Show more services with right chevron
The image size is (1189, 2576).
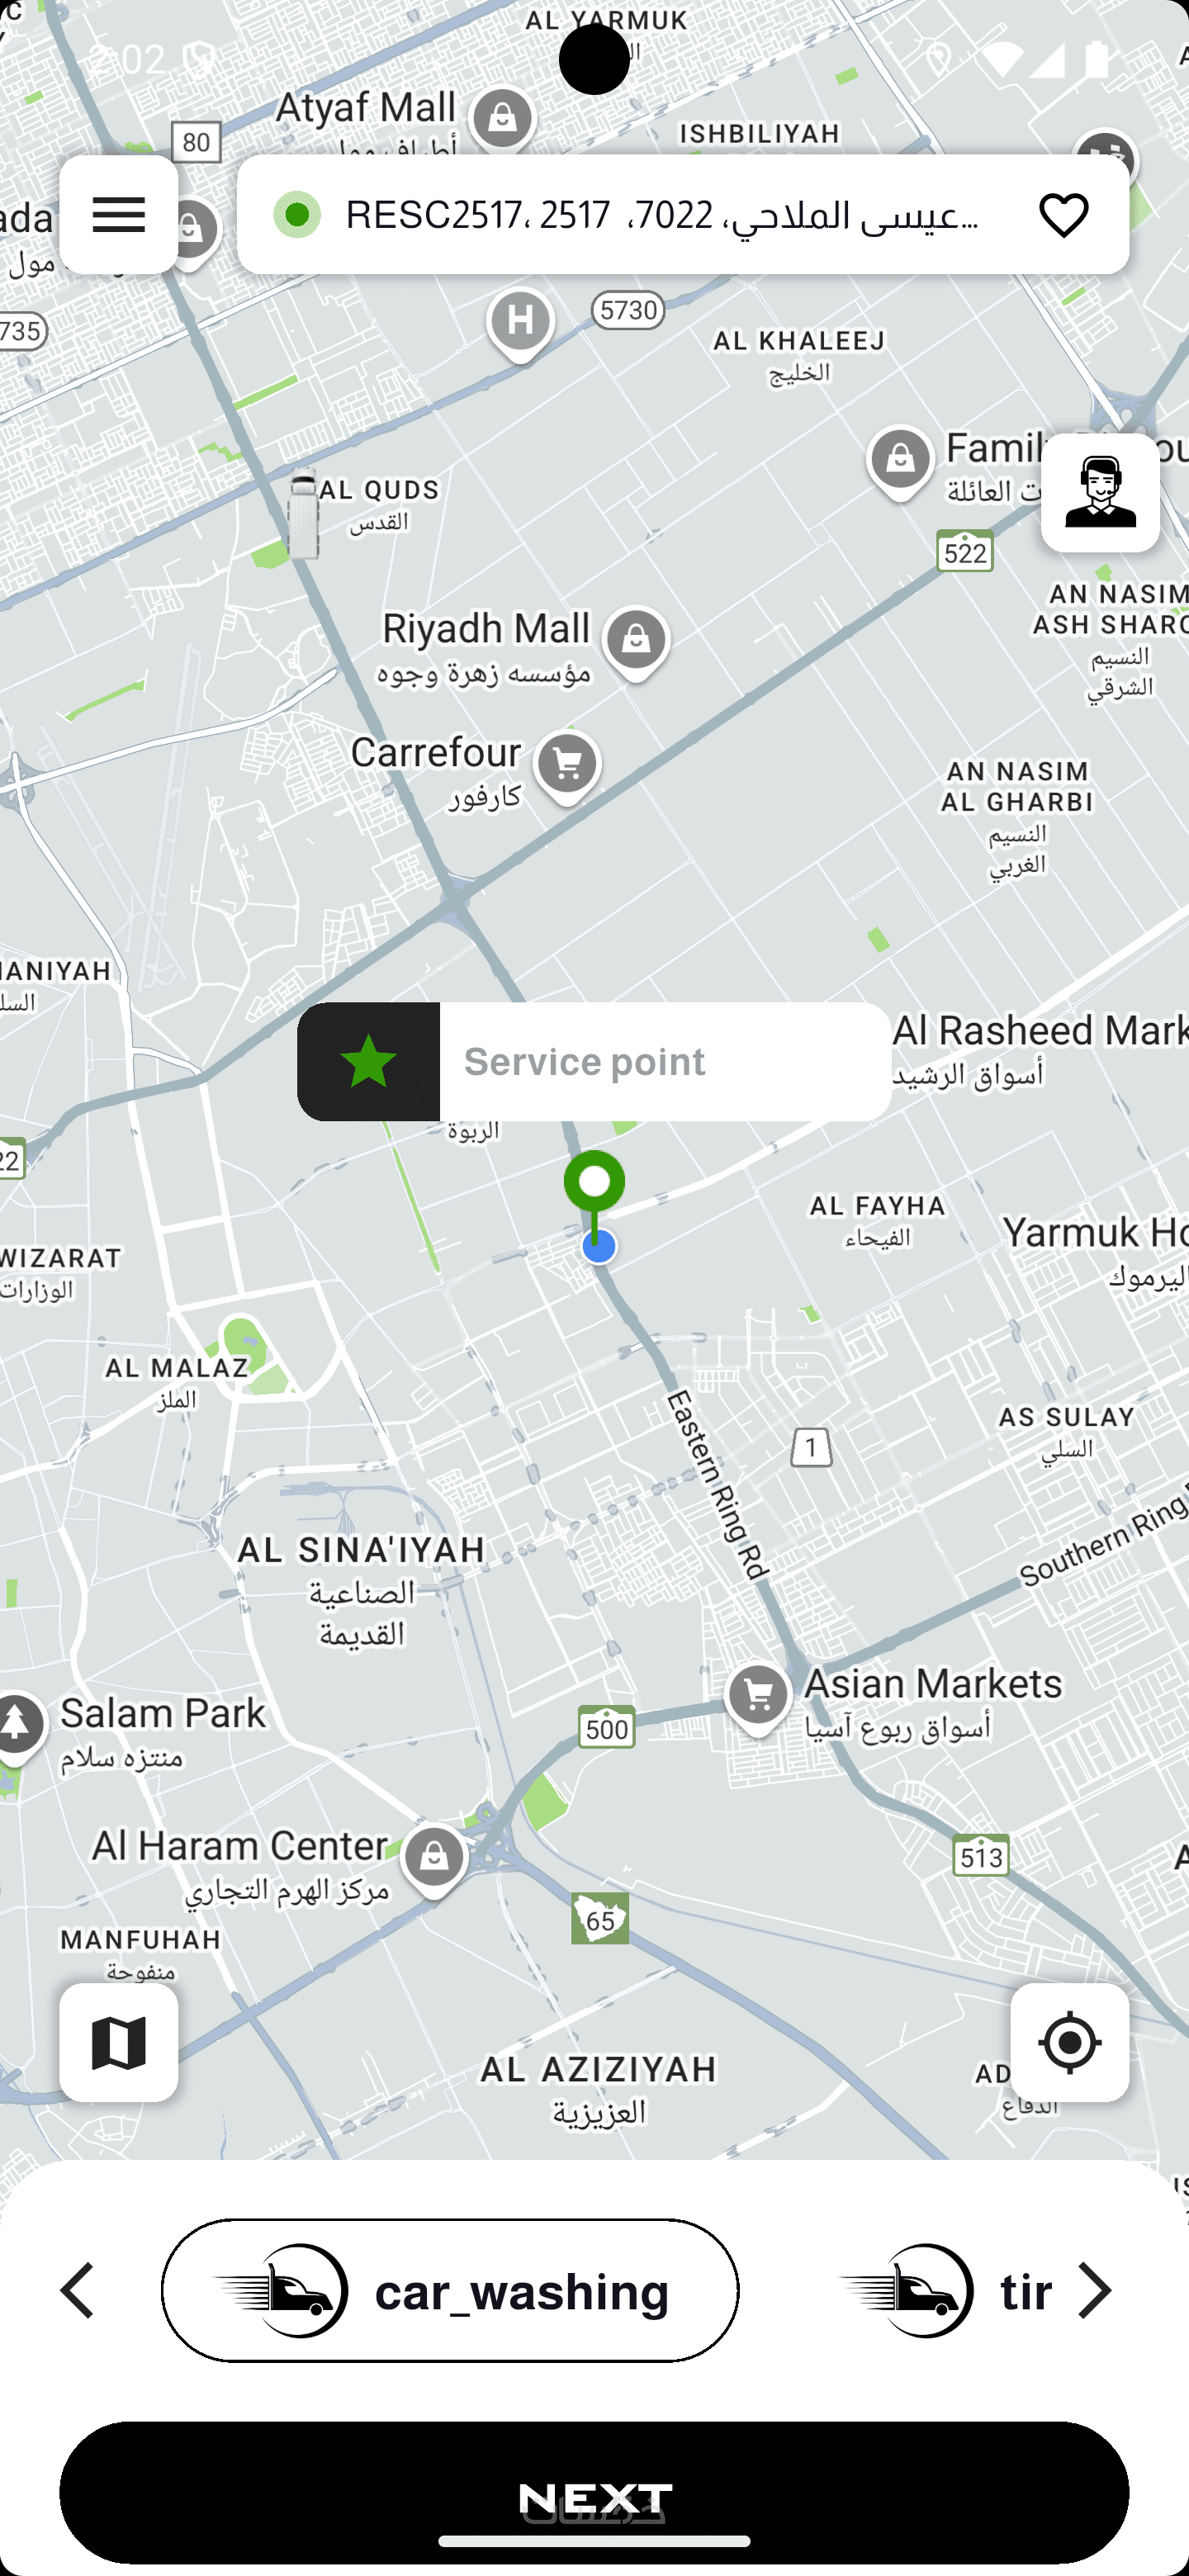[x=1095, y=2290]
